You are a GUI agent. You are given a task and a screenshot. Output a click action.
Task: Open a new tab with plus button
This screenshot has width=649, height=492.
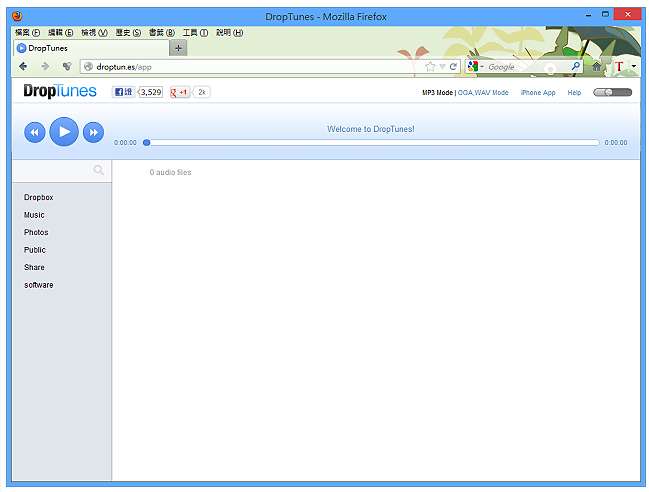point(178,48)
